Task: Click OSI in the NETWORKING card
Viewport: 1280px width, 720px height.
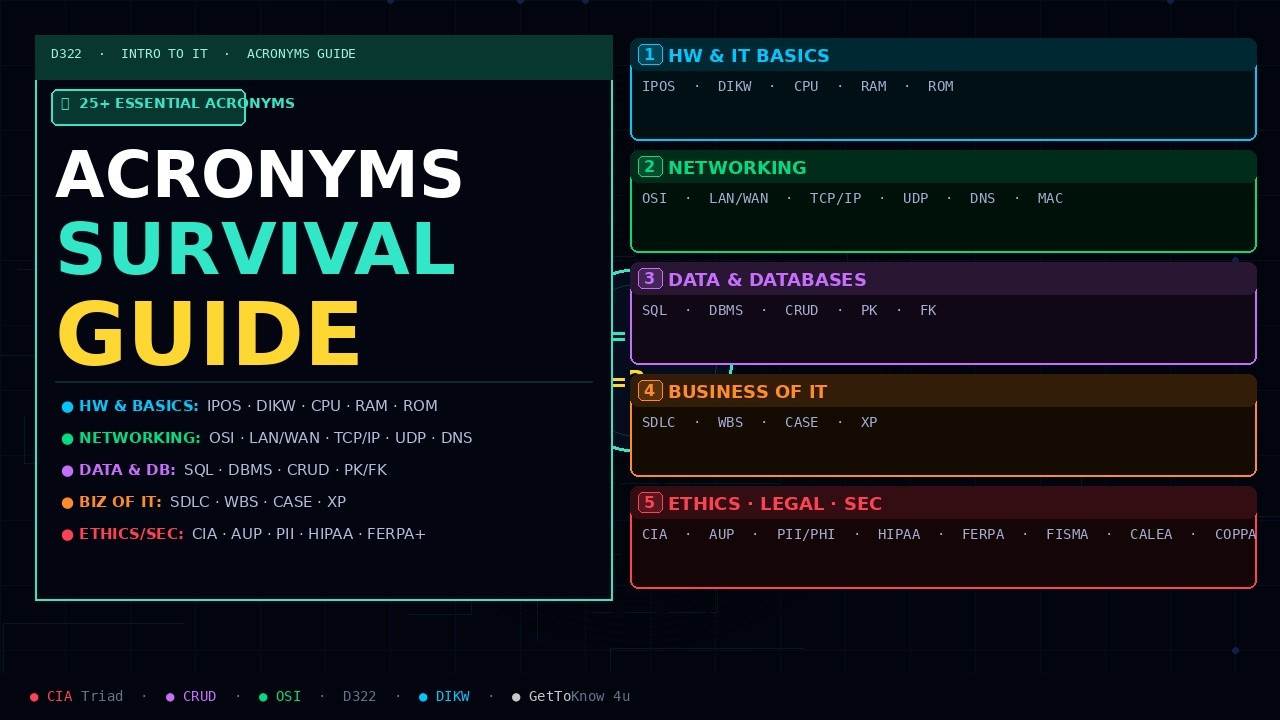Action: [x=654, y=199]
